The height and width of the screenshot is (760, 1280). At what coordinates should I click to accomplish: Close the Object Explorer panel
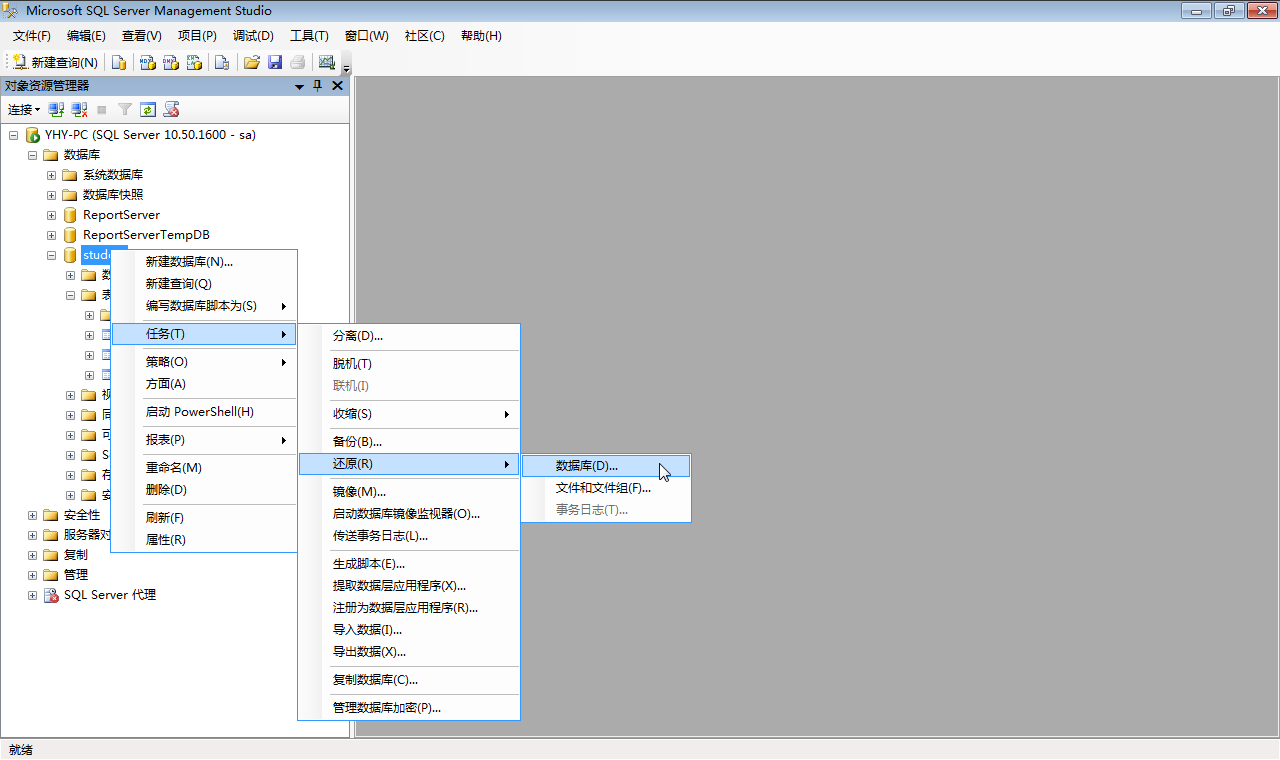tap(337, 86)
